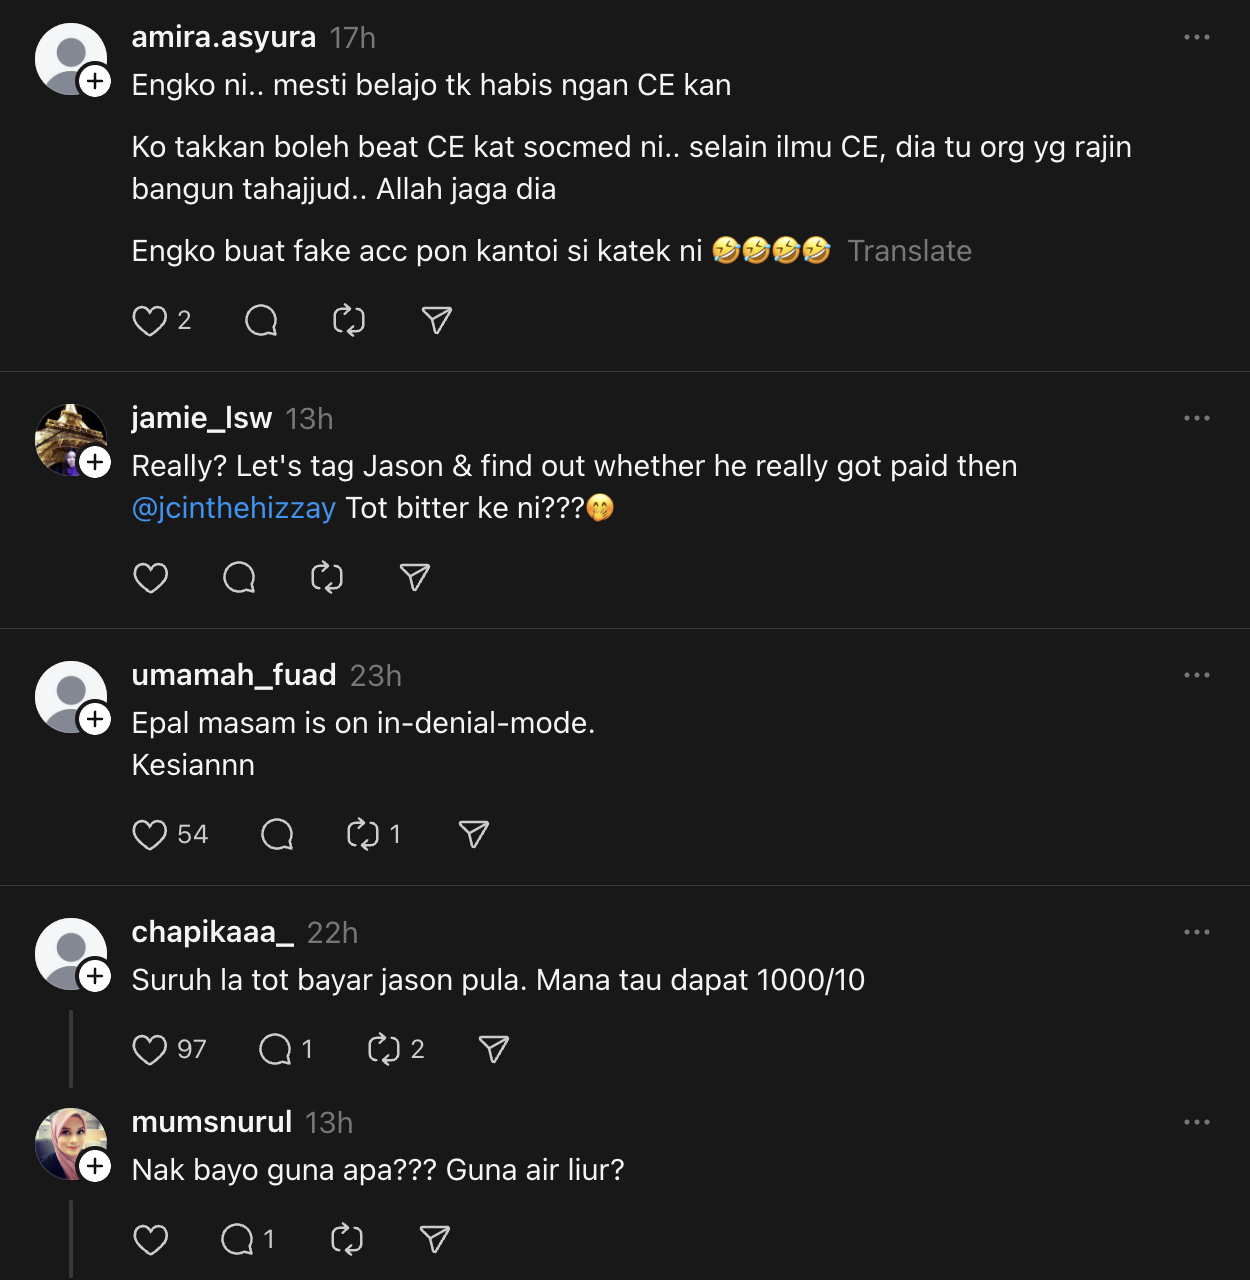Reply to mumsnurul's comment
This screenshot has height=1280, width=1250.
coord(237,1240)
